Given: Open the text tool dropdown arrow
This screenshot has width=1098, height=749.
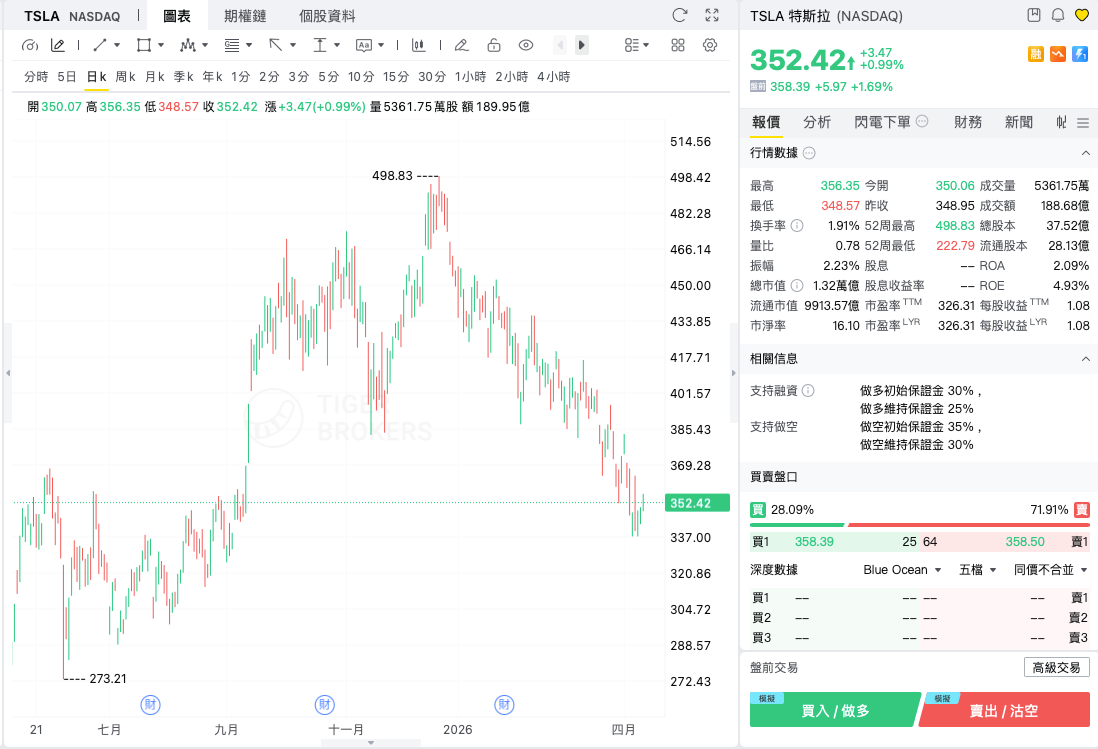Looking at the screenshot, I should tap(381, 46).
